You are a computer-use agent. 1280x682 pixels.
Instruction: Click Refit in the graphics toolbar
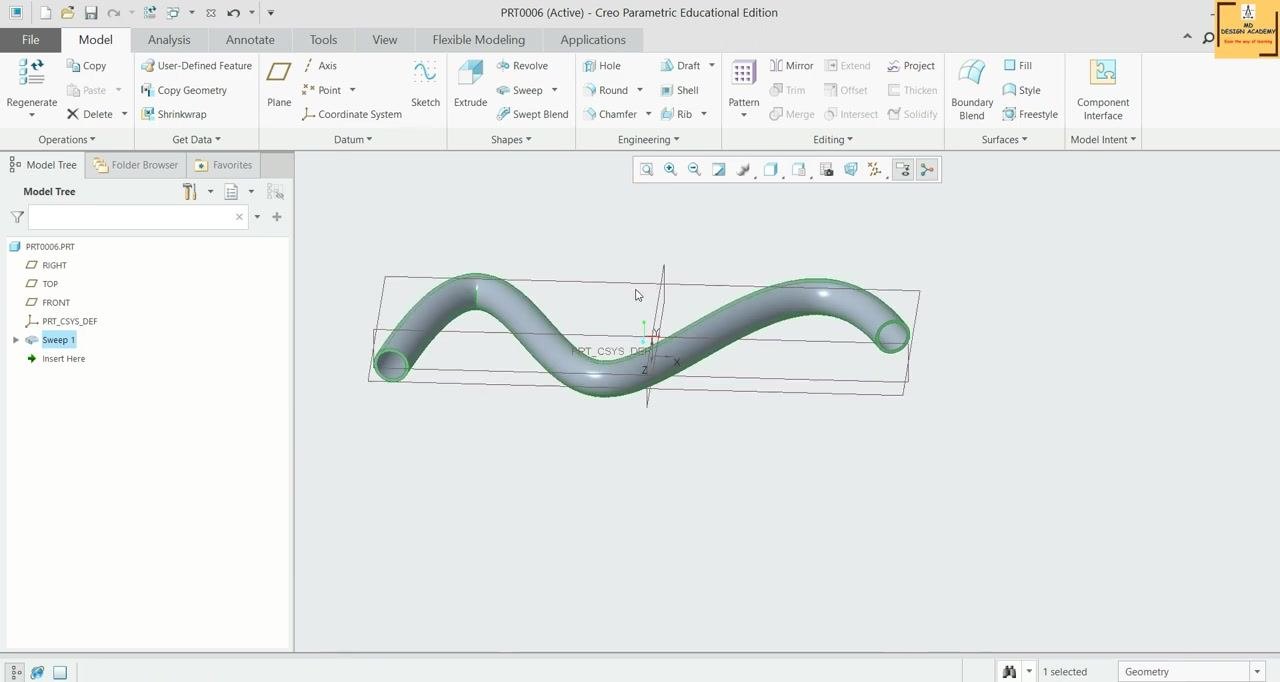click(x=647, y=170)
